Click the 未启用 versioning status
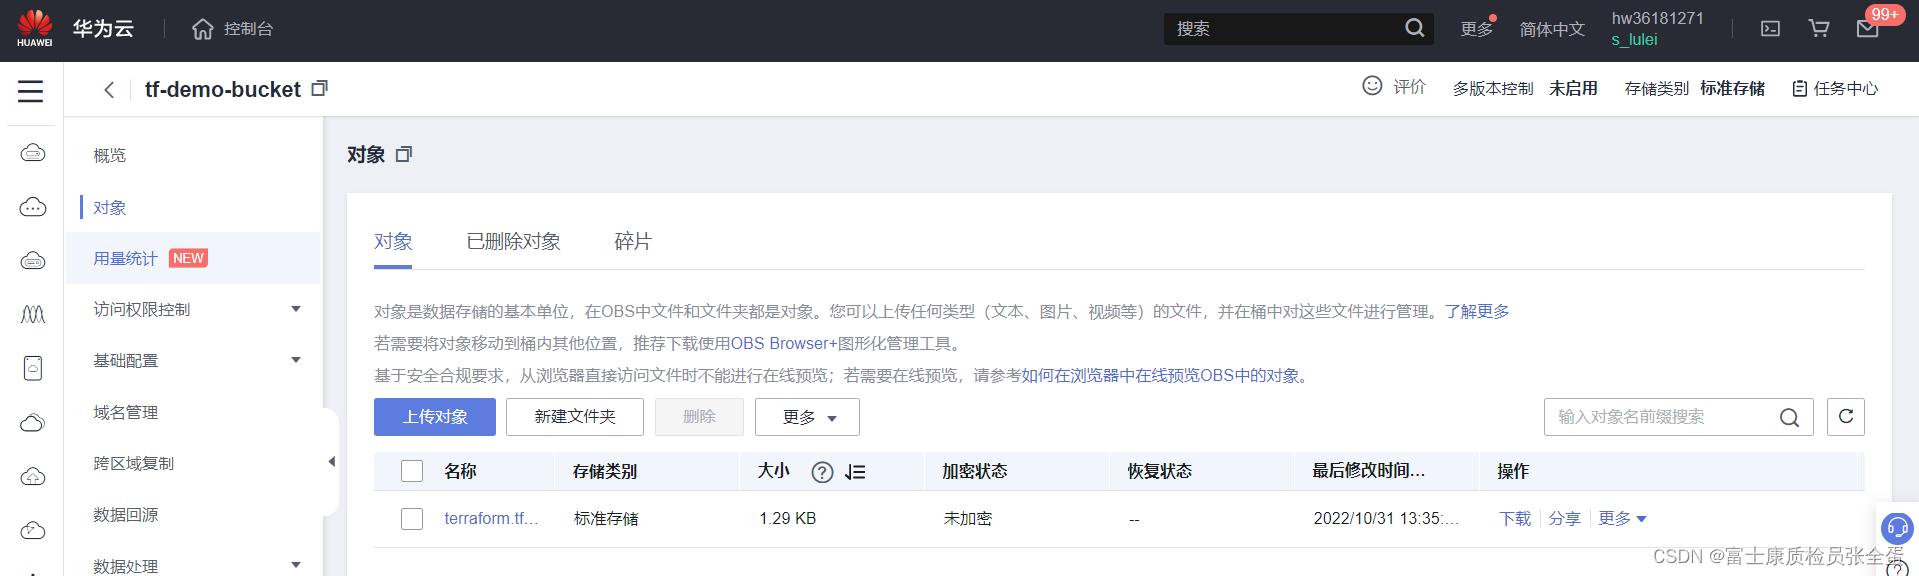This screenshot has height=576, width=1919. pos(1573,88)
